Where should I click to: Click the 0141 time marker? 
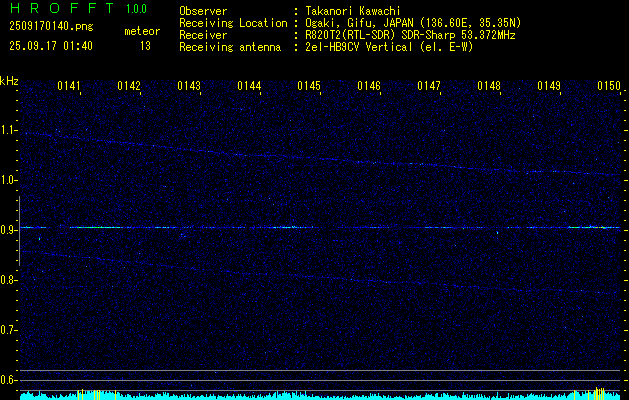tap(69, 87)
